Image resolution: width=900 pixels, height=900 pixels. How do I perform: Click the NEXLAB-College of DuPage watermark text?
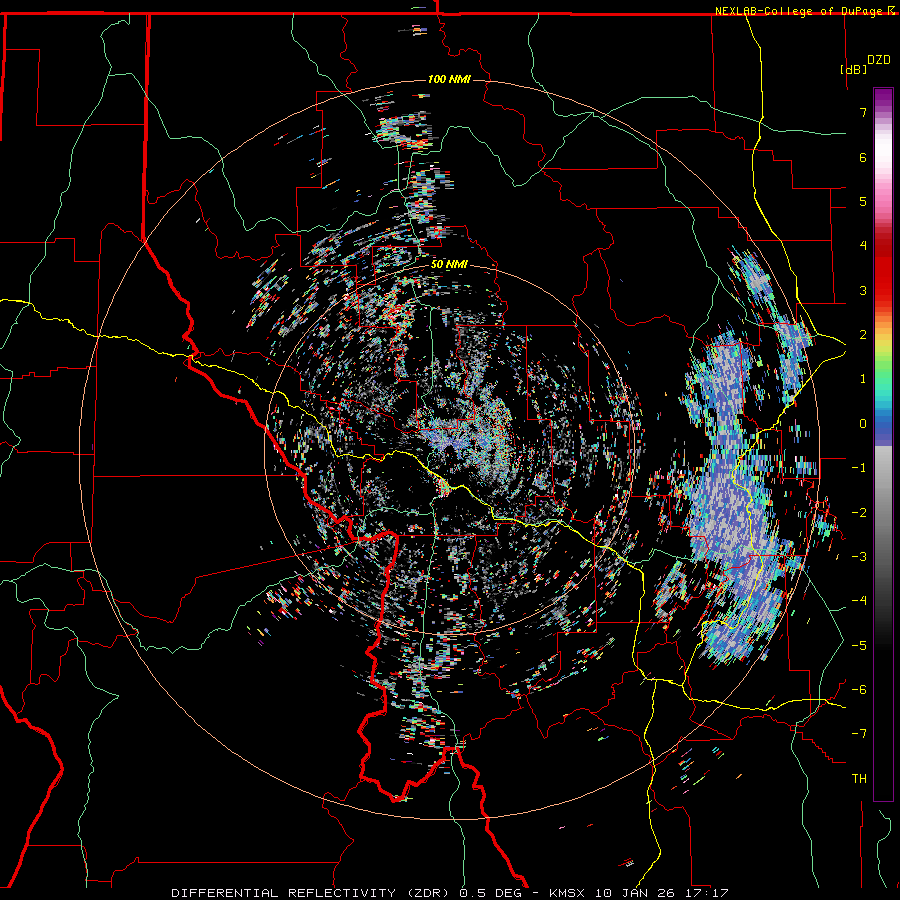[x=804, y=11]
